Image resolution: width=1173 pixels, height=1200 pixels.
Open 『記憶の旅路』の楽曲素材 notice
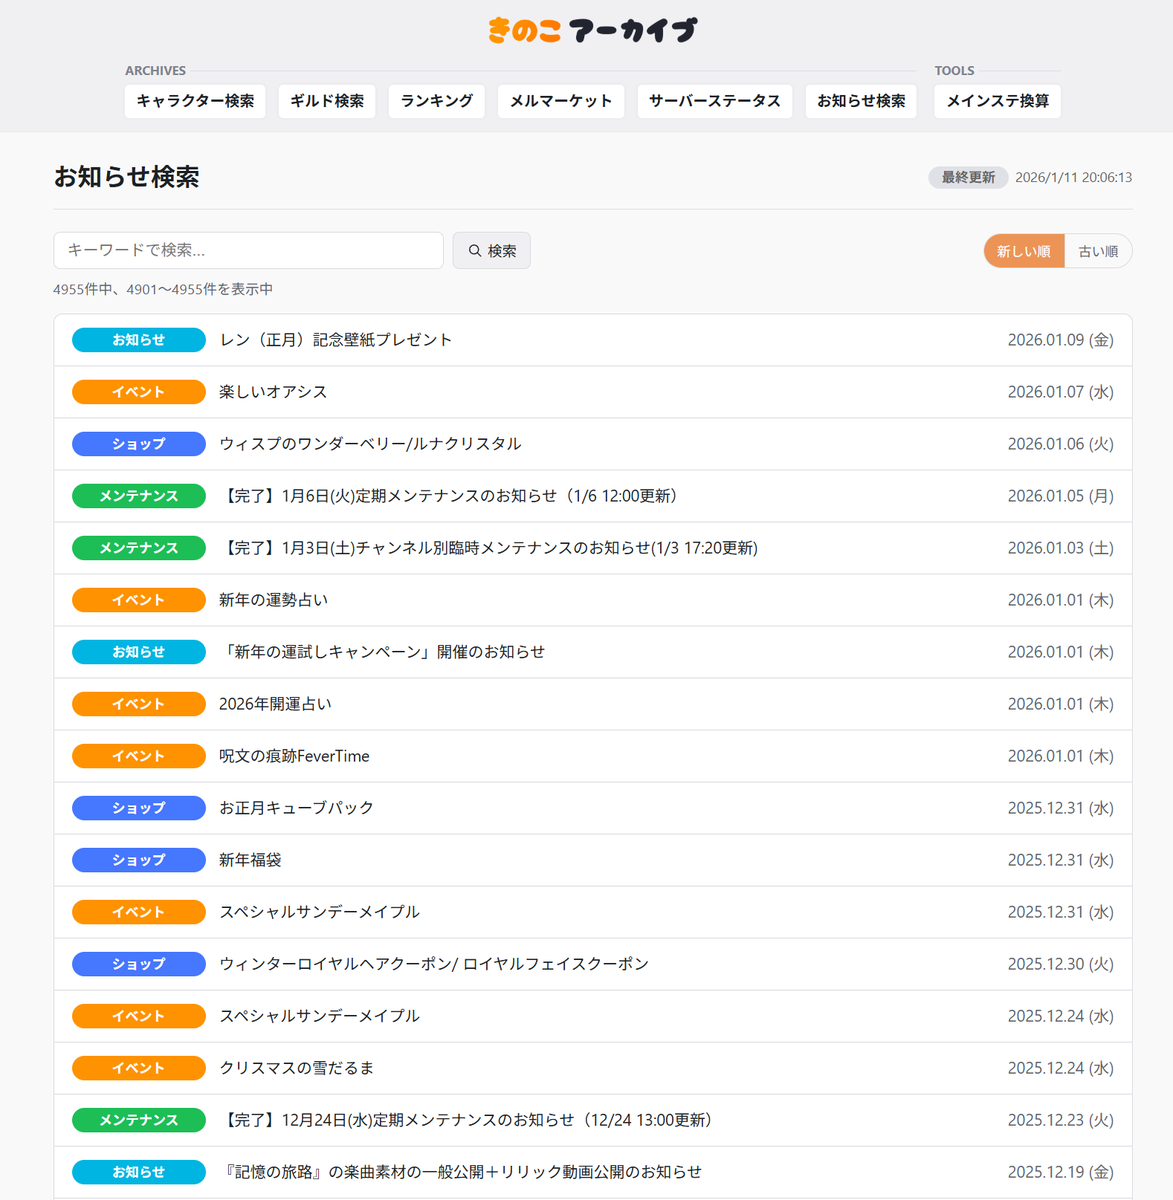593,1172
